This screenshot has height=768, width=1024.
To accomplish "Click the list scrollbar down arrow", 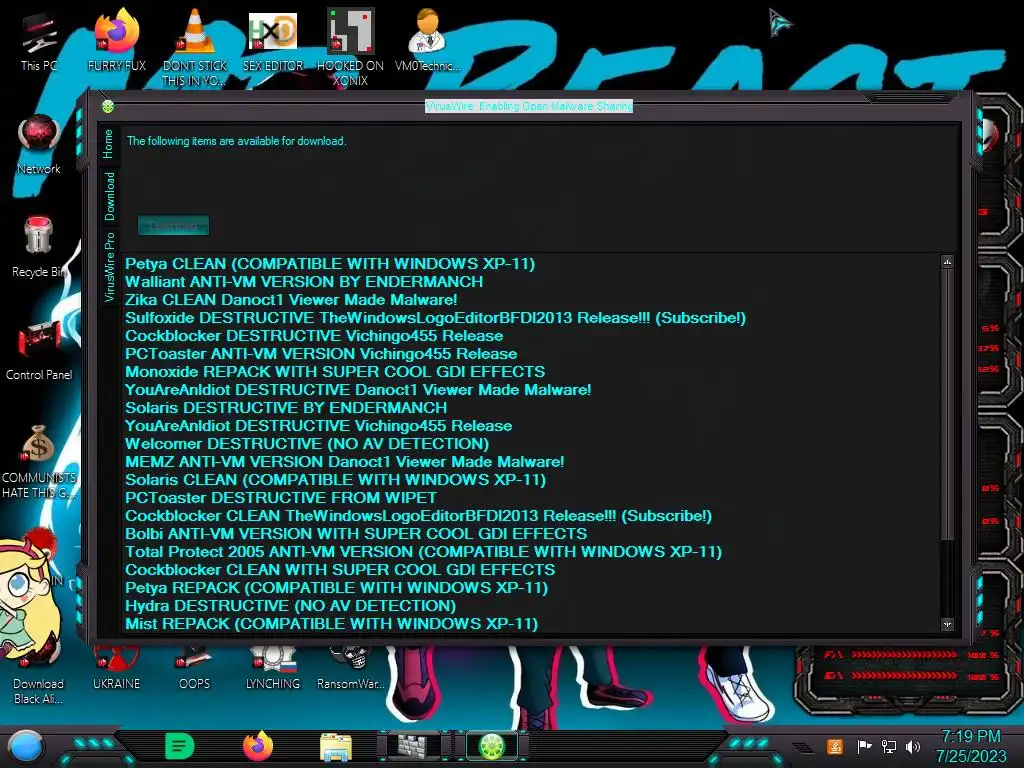I will tap(947, 625).
